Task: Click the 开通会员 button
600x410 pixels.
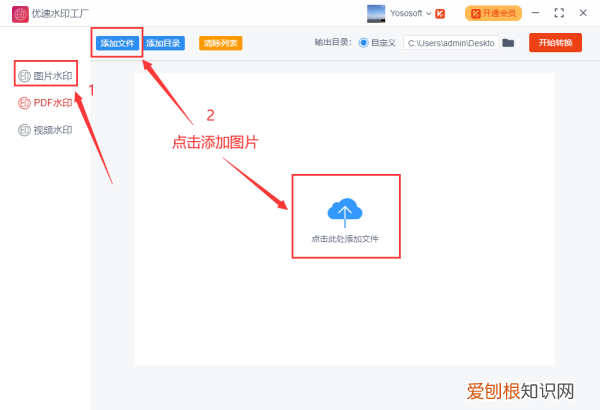Action: tap(493, 13)
